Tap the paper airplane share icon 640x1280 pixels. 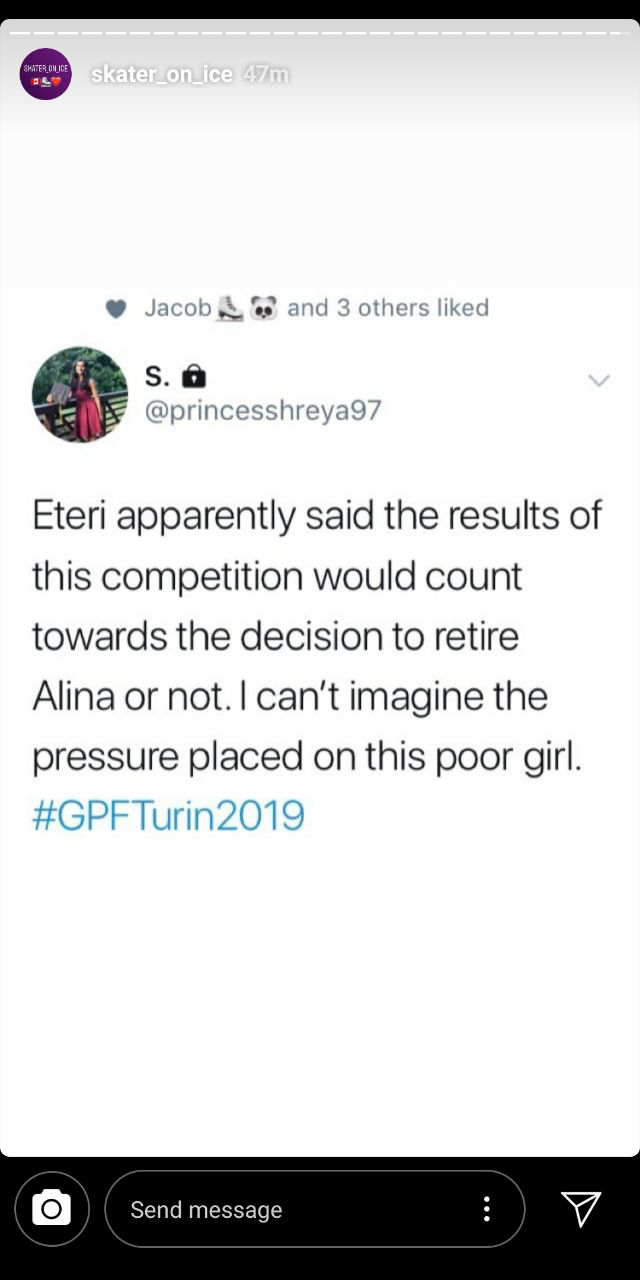pyautogui.click(x=580, y=1209)
